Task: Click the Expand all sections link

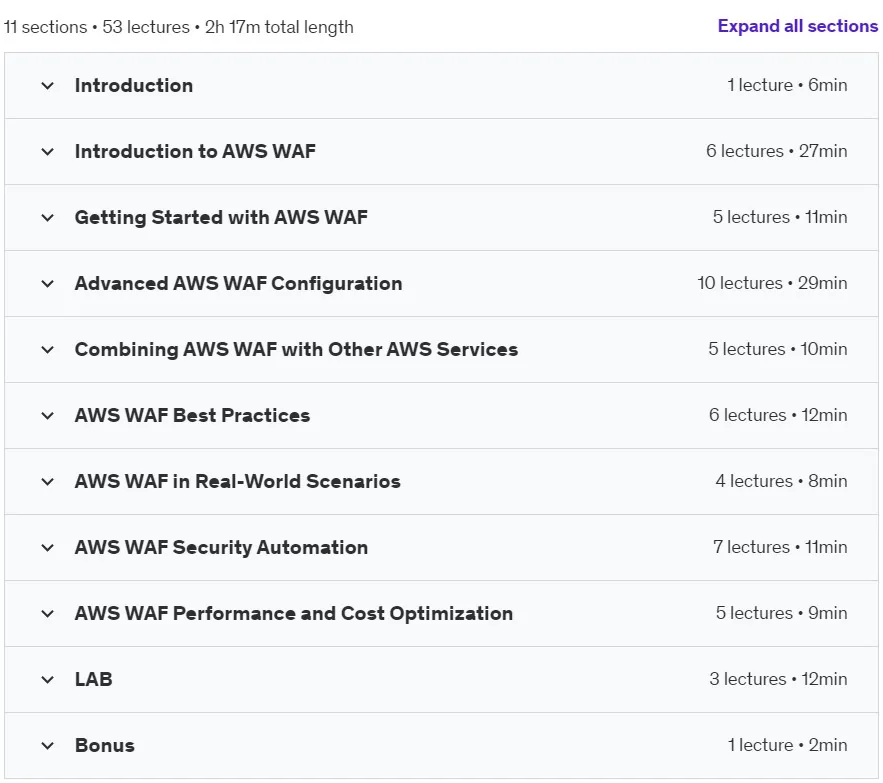Action: [x=797, y=26]
